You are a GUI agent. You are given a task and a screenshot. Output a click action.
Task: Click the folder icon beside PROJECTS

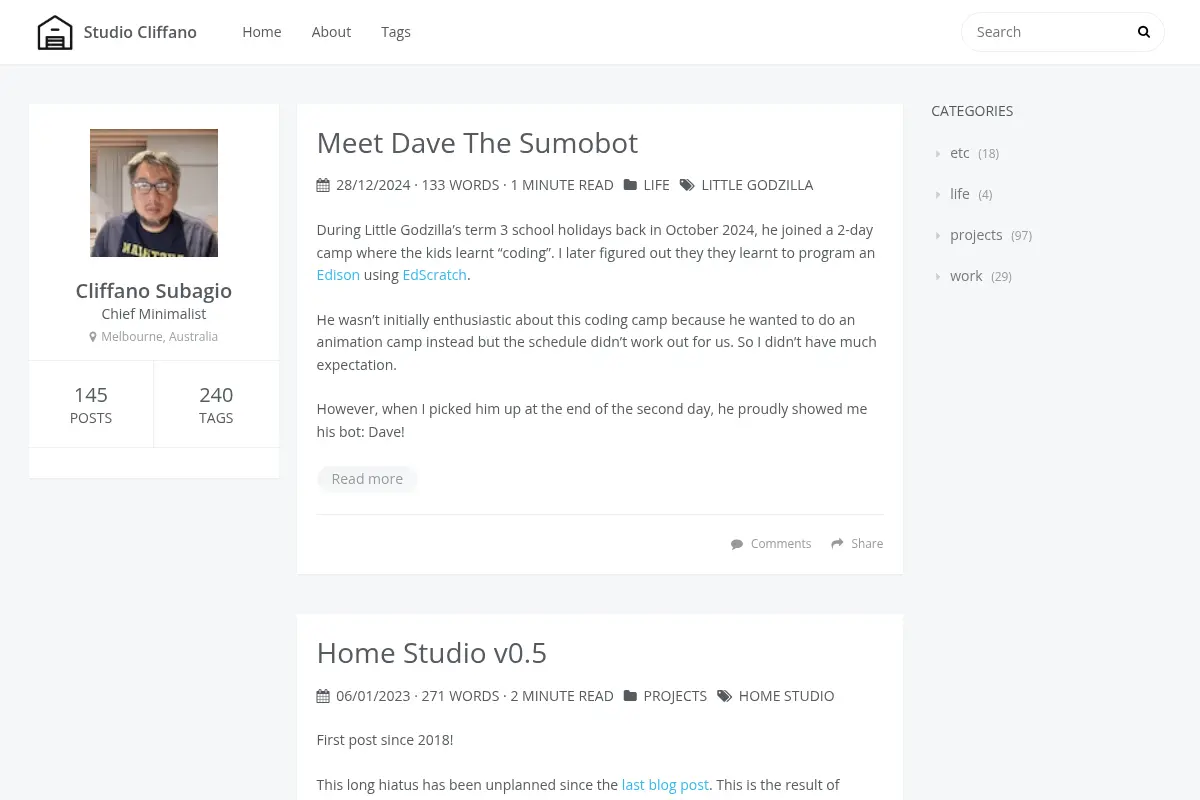tap(630, 696)
